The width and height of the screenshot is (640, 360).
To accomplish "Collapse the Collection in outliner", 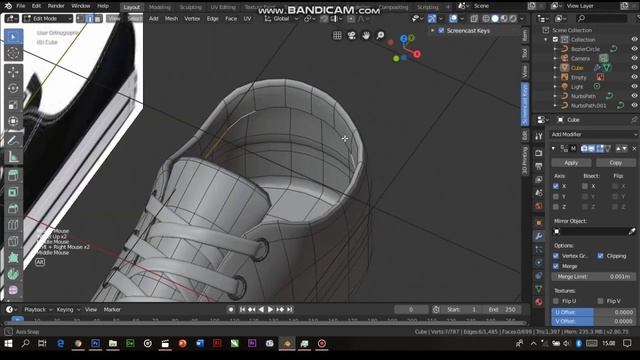I will coord(546,40).
